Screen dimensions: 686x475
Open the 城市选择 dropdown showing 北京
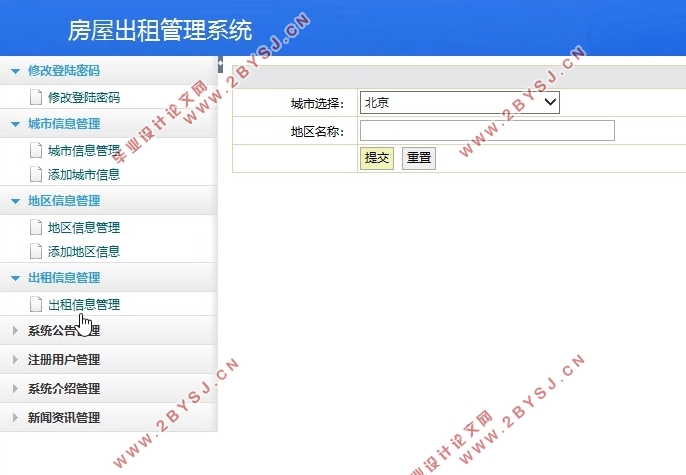[x=459, y=102]
